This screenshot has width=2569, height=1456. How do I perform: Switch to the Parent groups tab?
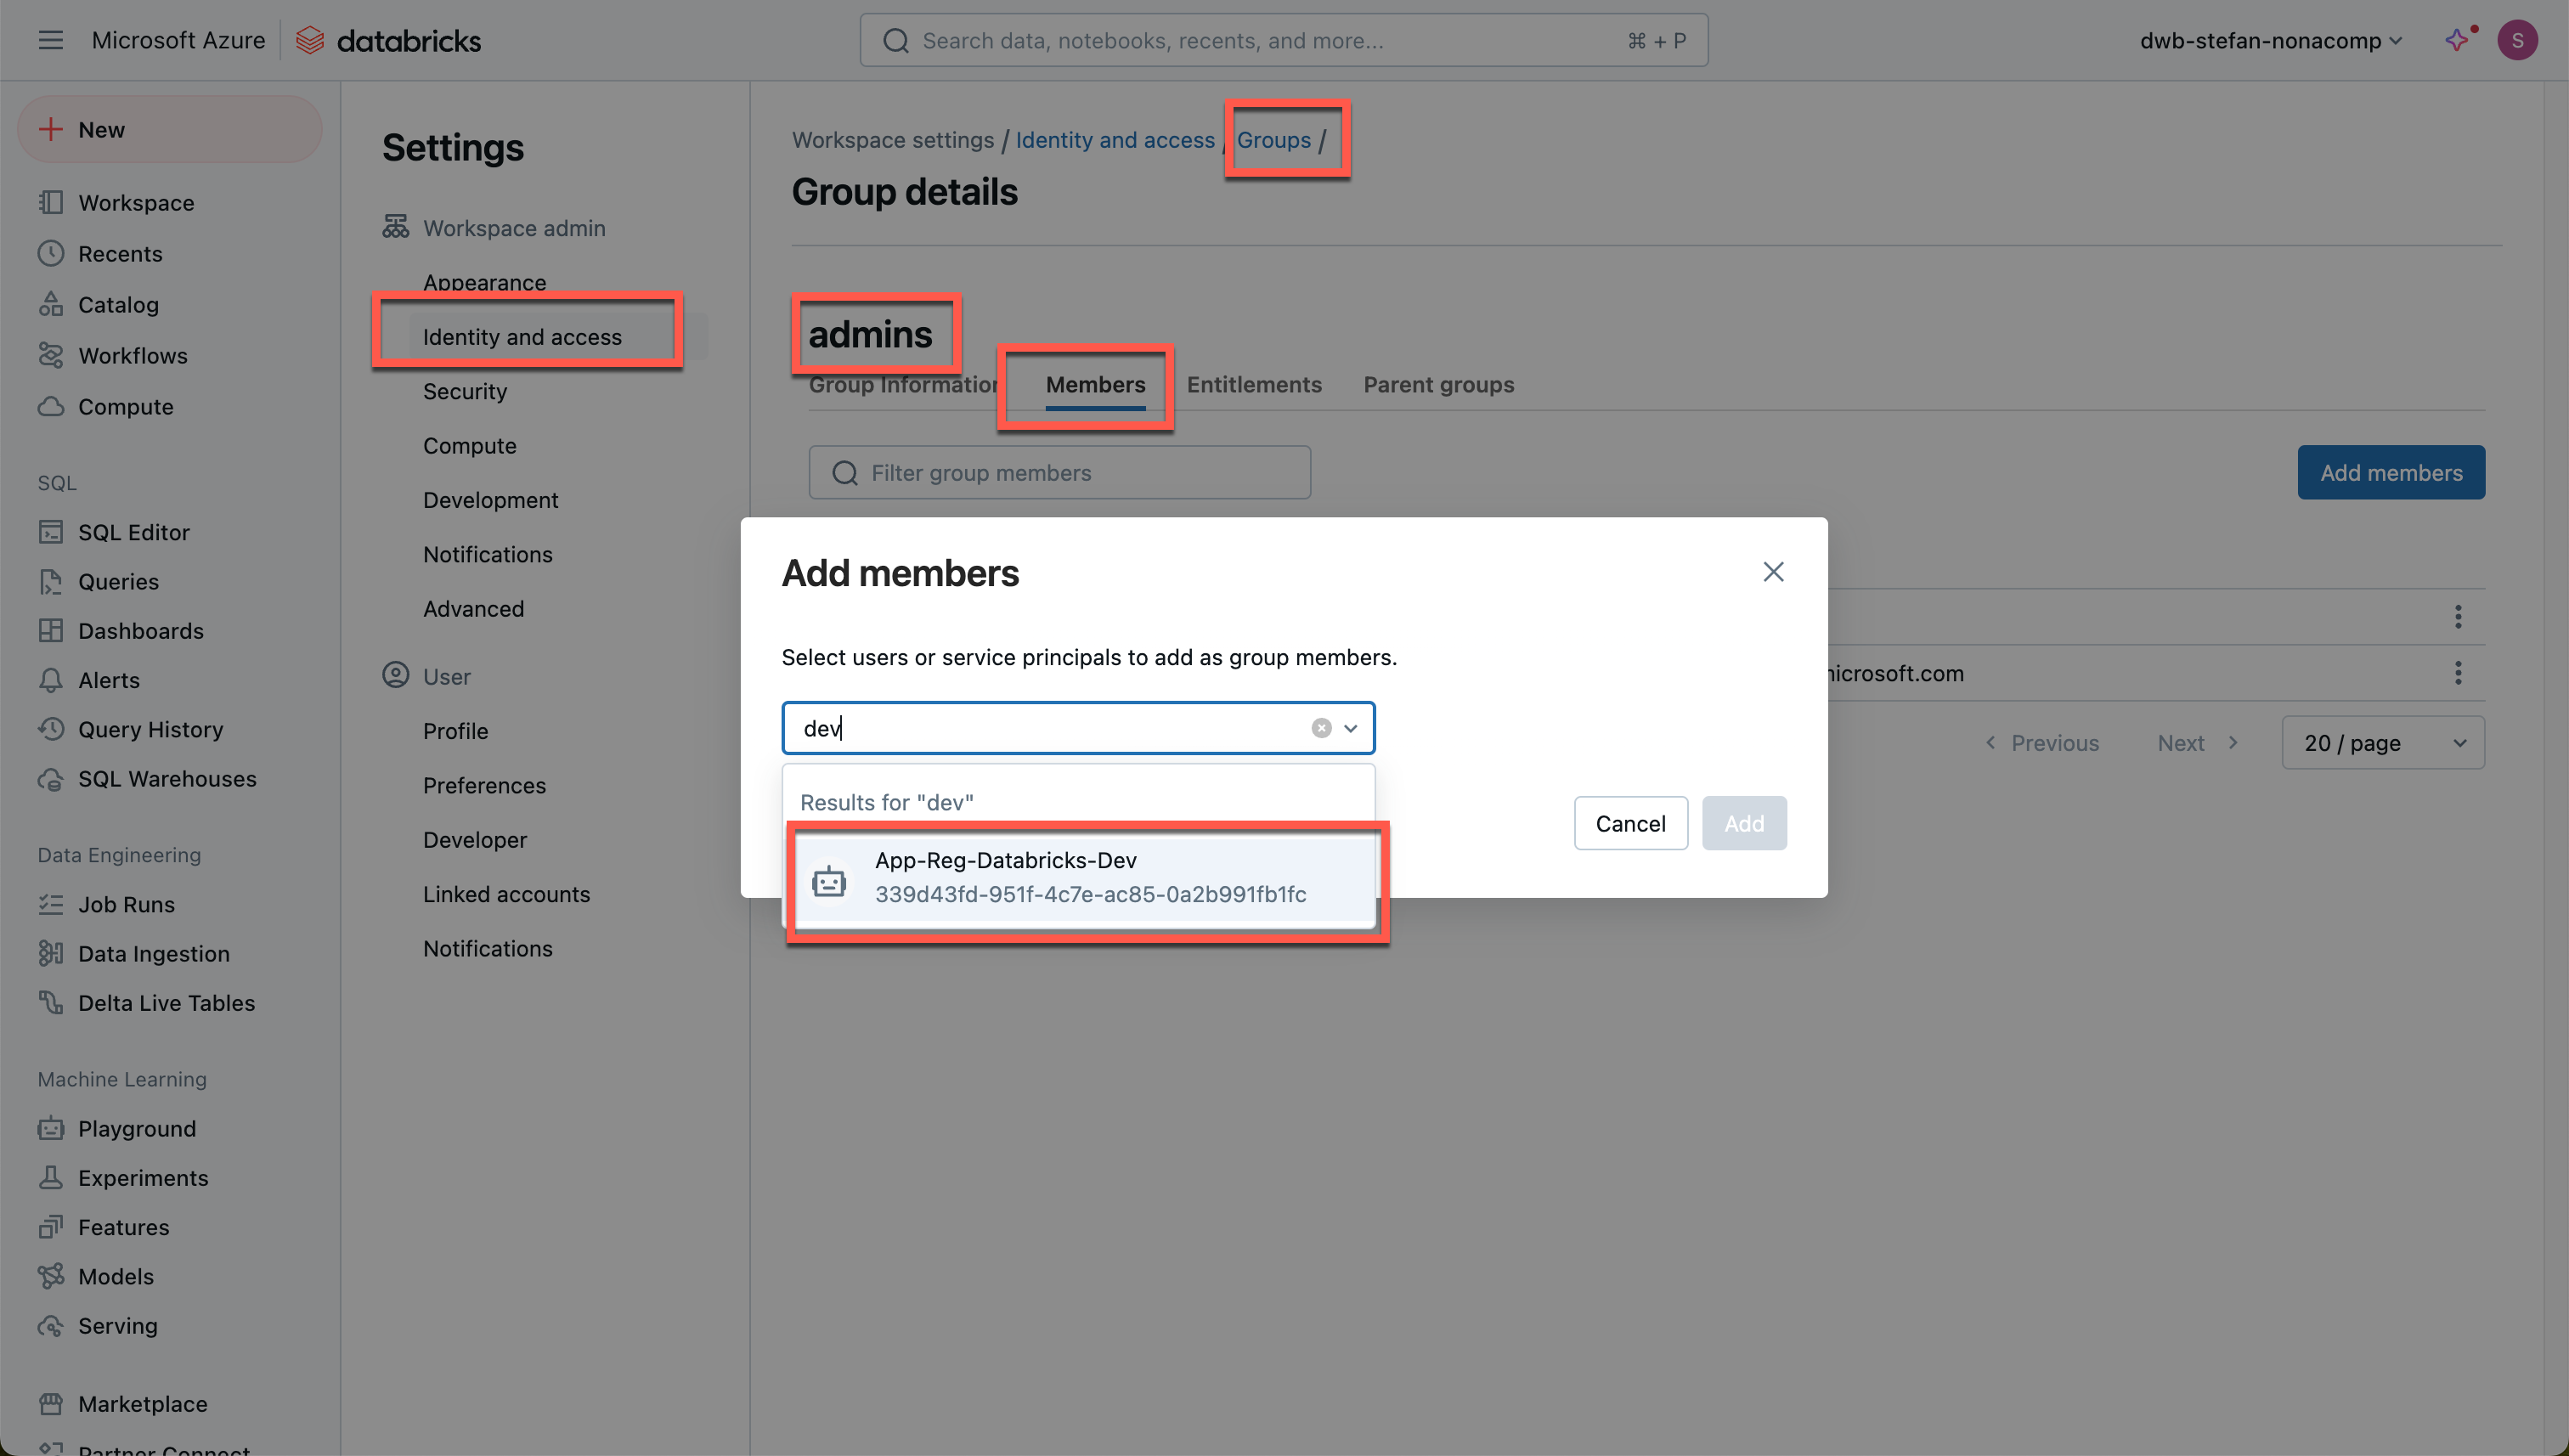coord(1438,384)
